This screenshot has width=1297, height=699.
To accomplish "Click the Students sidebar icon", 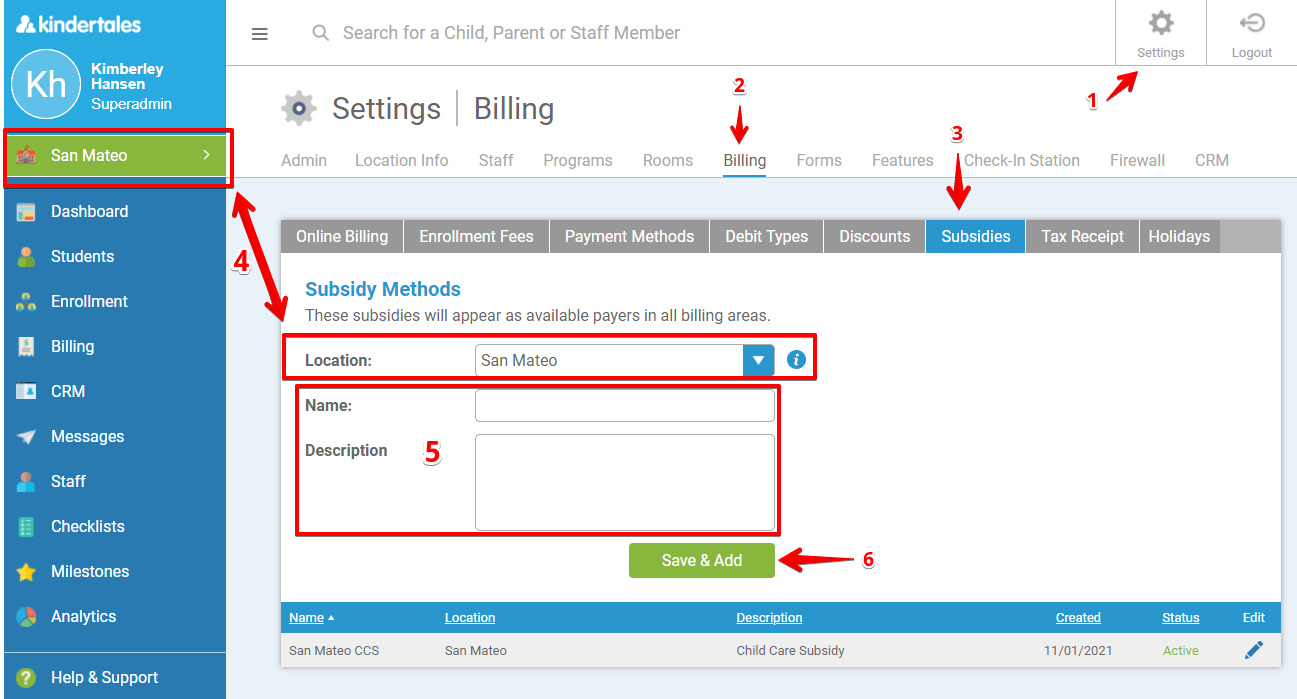I will (x=26, y=257).
